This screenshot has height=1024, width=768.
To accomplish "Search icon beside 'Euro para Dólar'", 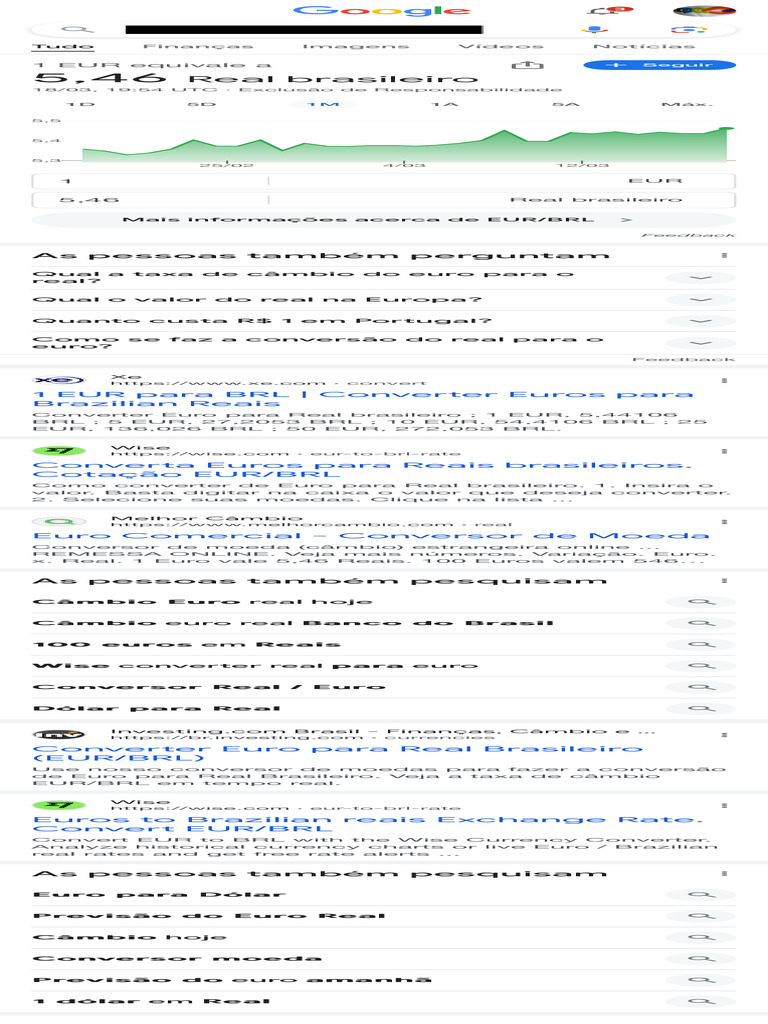I will (701, 895).
